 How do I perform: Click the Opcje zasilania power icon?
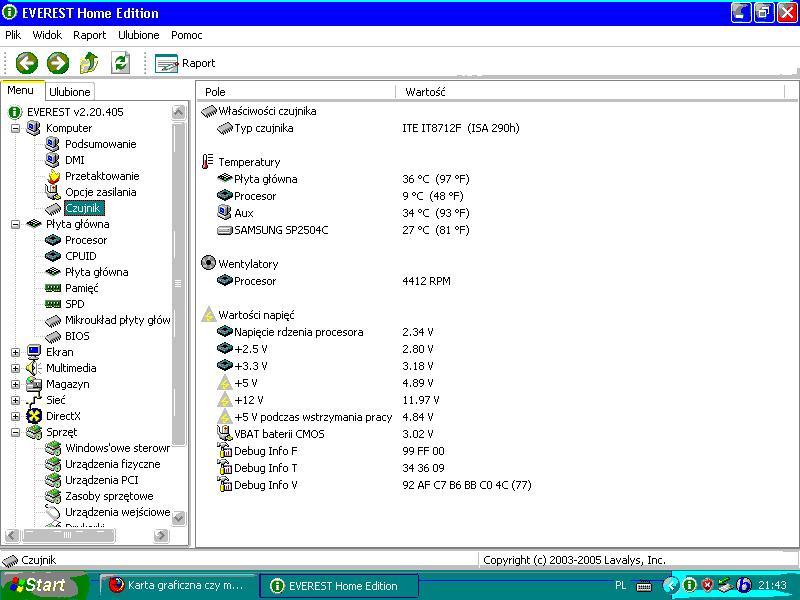pos(53,192)
